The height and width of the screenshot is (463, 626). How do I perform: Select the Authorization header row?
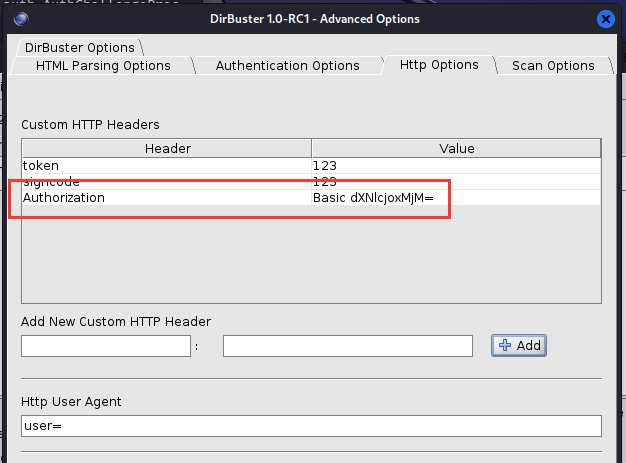click(311, 198)
